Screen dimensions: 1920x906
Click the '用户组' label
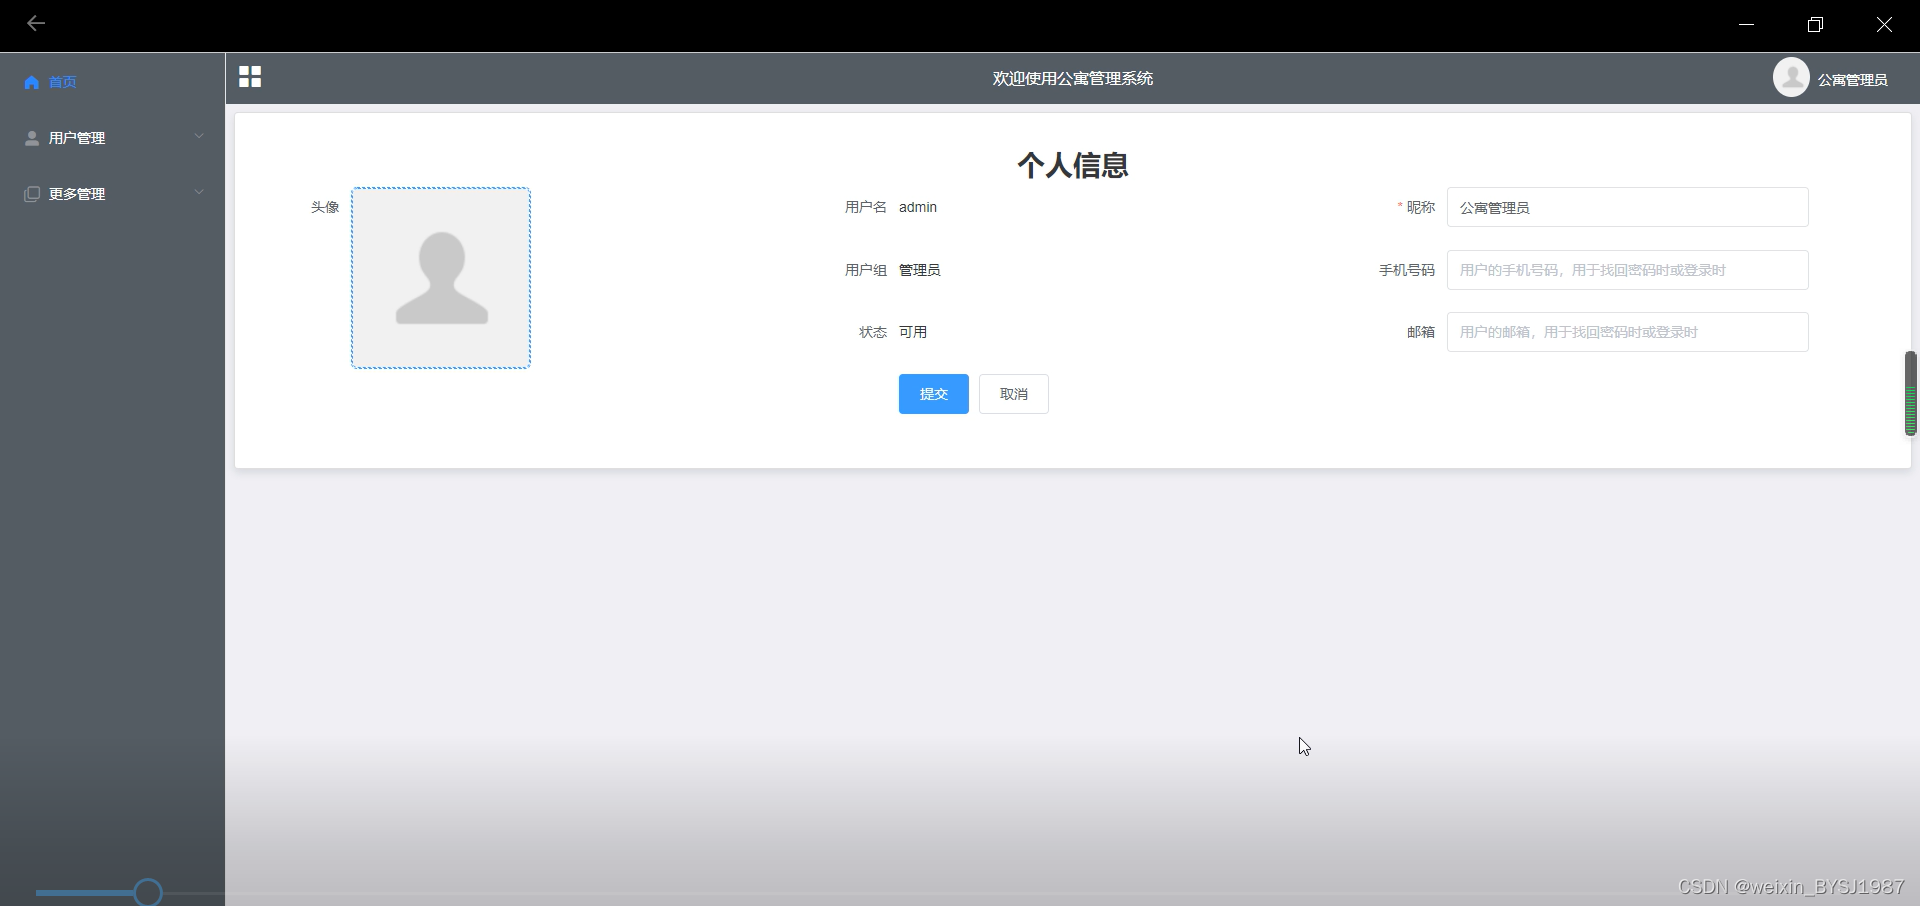(x=866, y=270)
